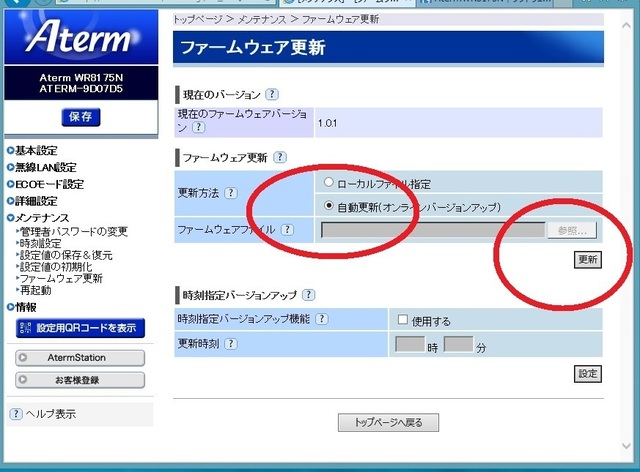Click メンテナンス breadcrumb link

click(x=262, y=19)
